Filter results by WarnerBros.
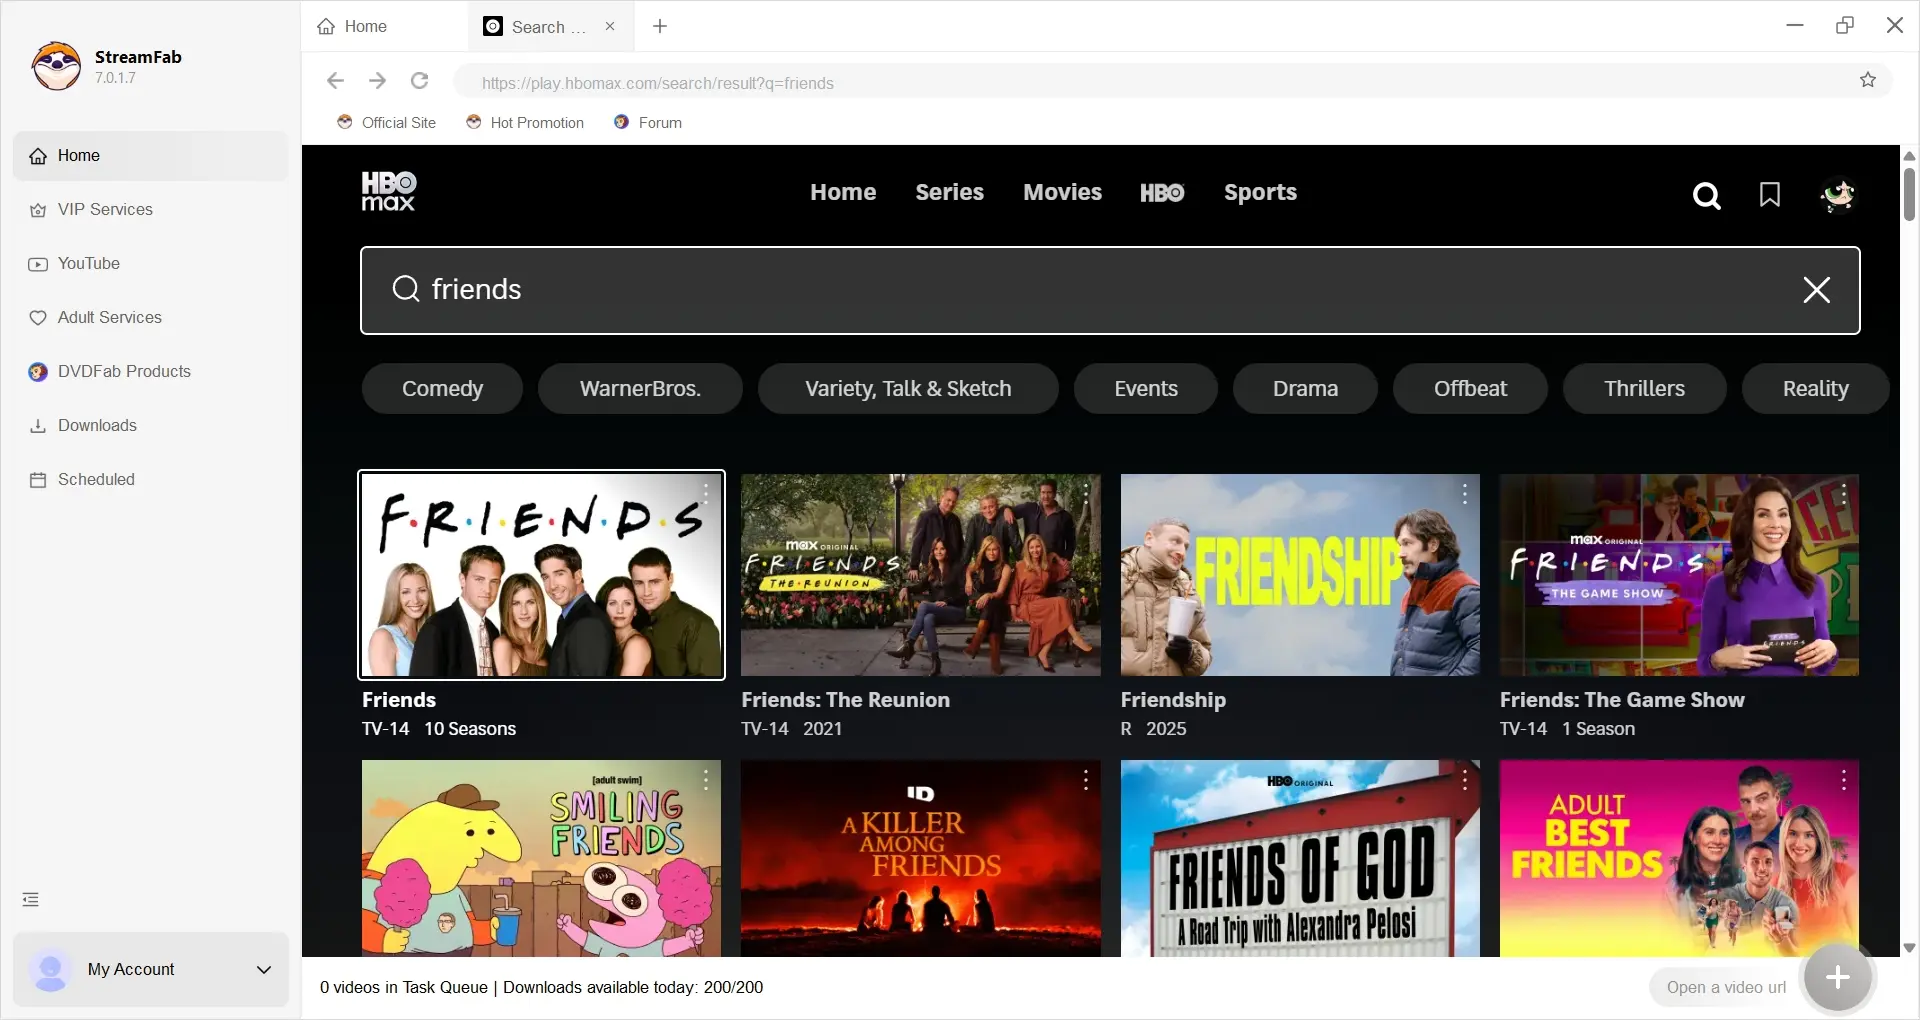The height and width of the screenshot is (1020, 1920). [x=640, y=388]
